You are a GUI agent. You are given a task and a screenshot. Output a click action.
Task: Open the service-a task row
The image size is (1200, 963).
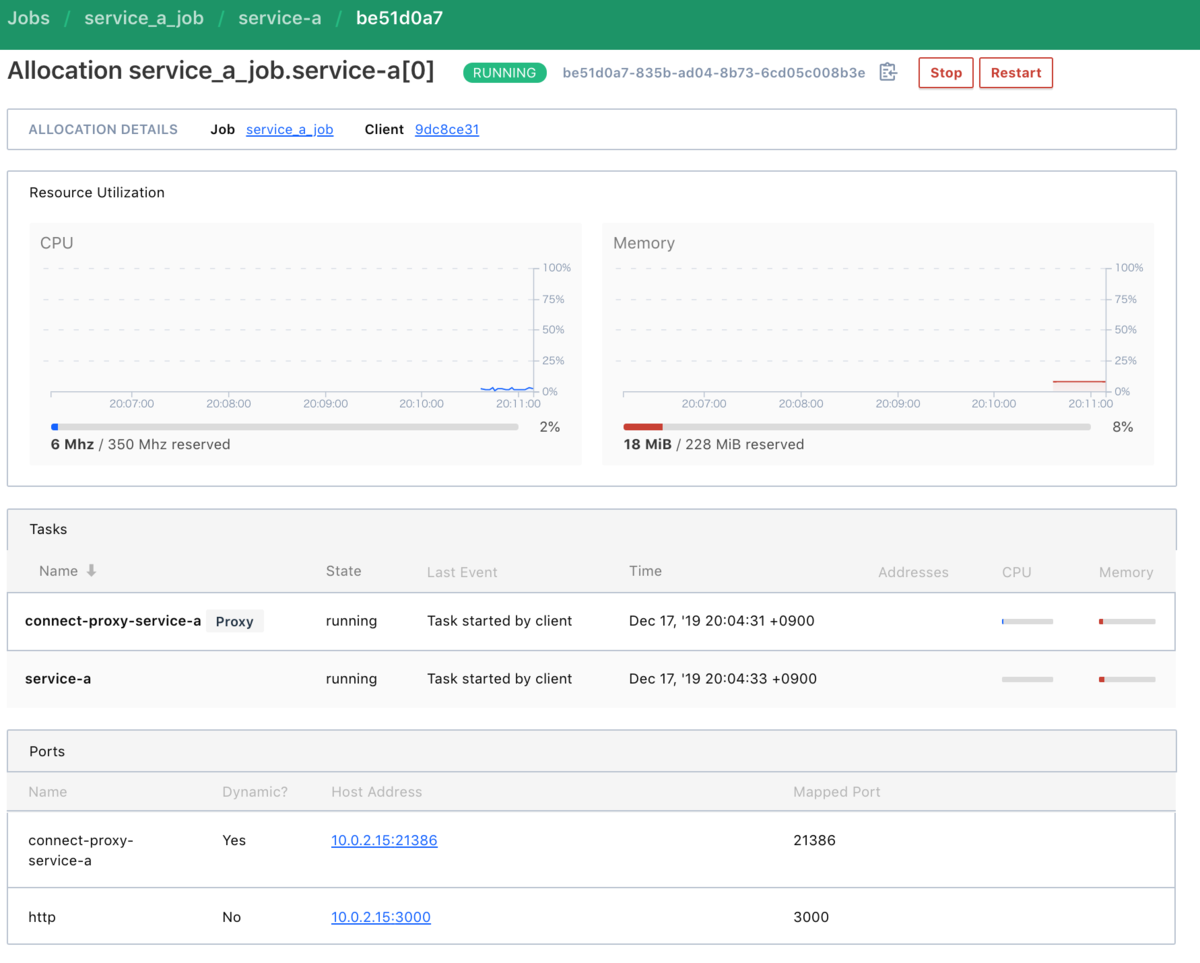click(x=591, y=679)
